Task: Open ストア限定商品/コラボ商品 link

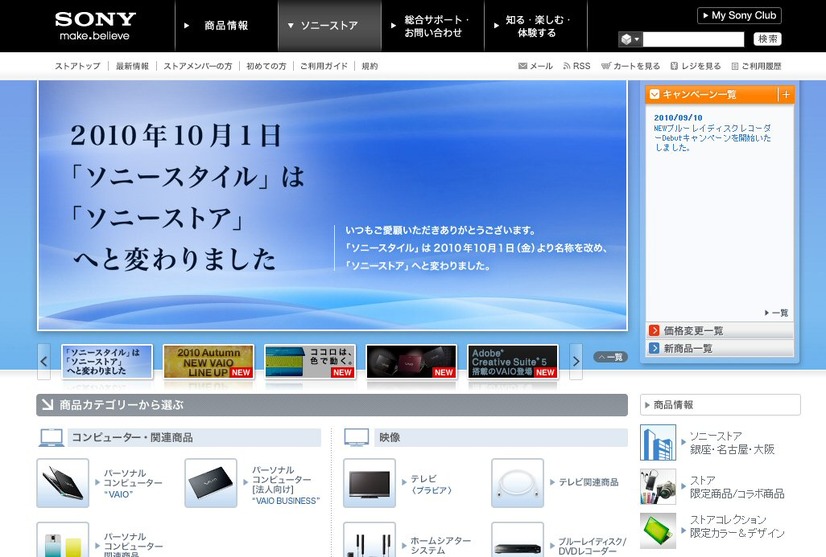Action: (x=737, y=487)
